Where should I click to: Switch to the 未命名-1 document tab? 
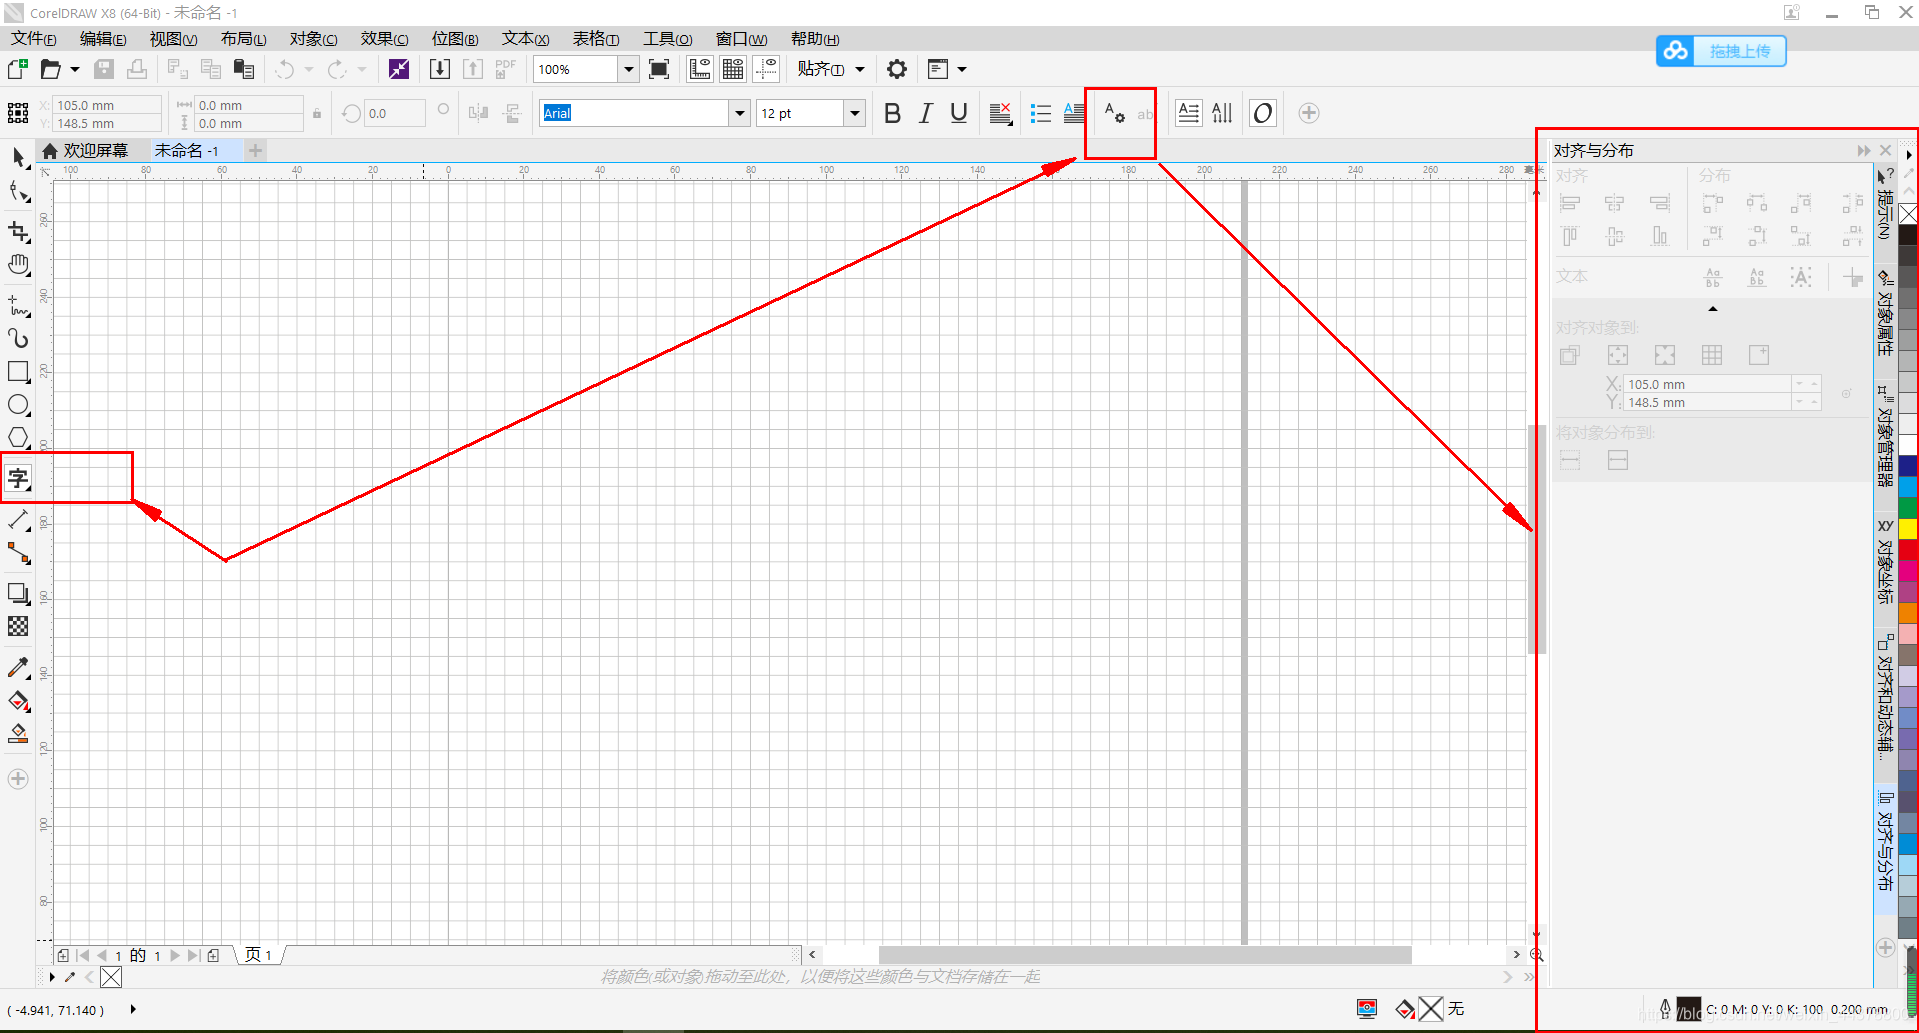coord(187,150)
